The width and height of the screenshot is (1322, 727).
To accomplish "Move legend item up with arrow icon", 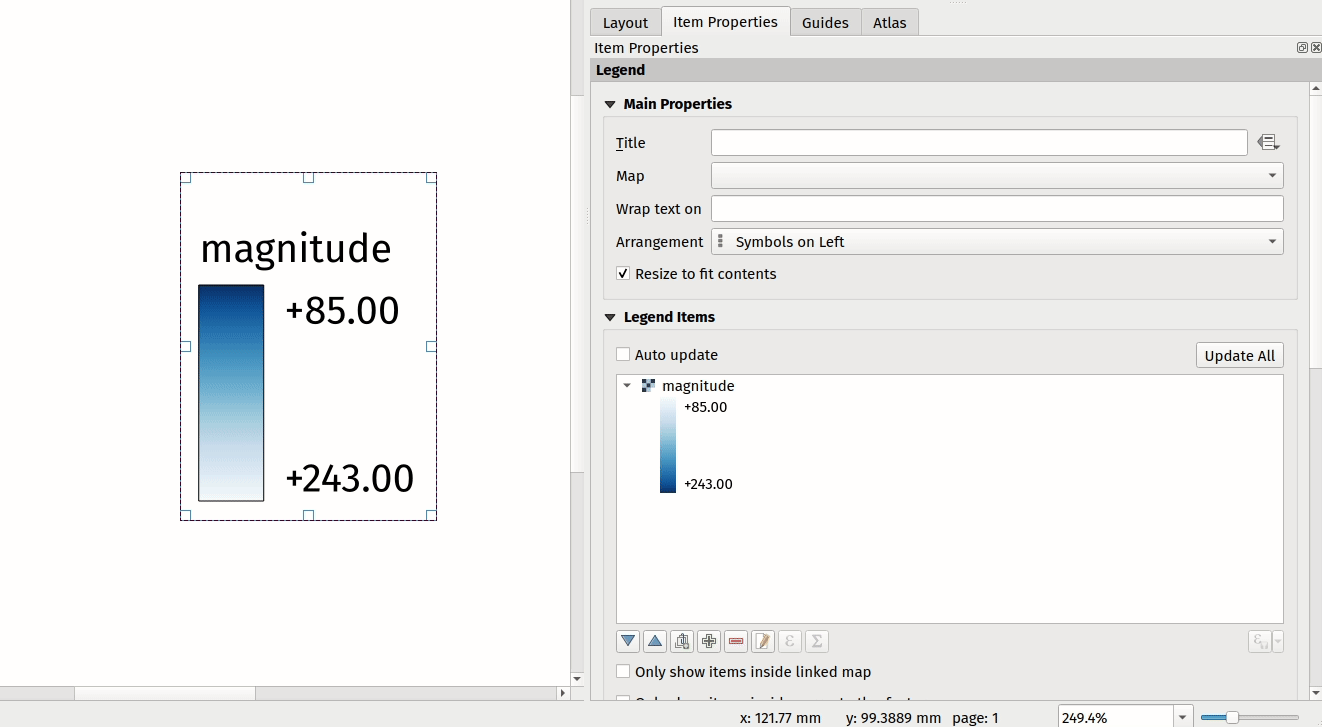I will (x=655, y=641).
